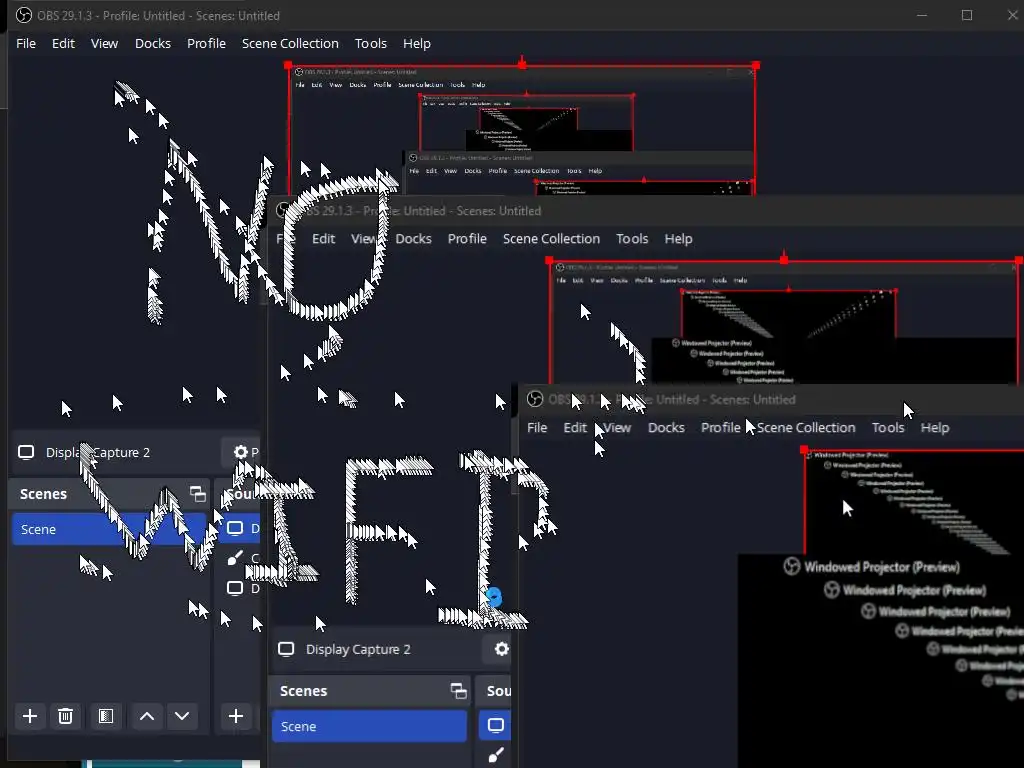The image size is (1024, 768).
Task: Click the bottom display capture source icon in left Sources list
Action: point(235,588)
